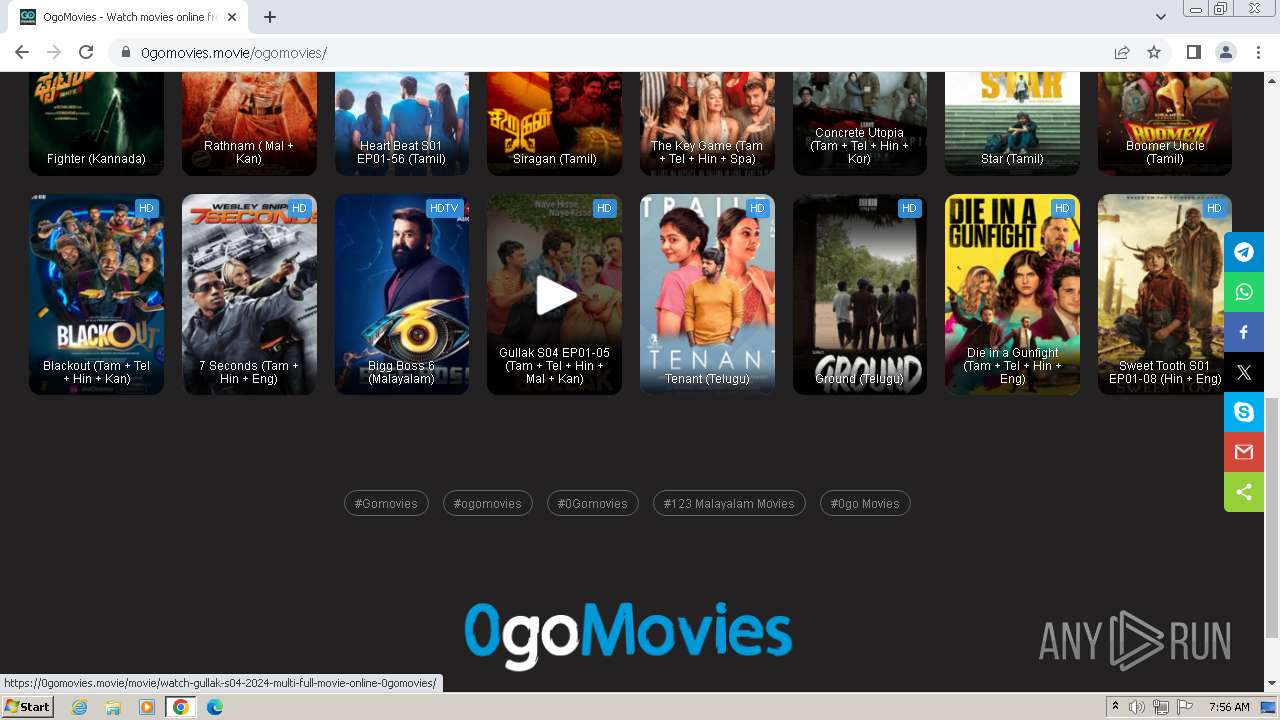Image resolution: width=1280 pixels, height=720 pixels.
Task: Share page via WhatsApp icon
Action: click(1244, 292)
